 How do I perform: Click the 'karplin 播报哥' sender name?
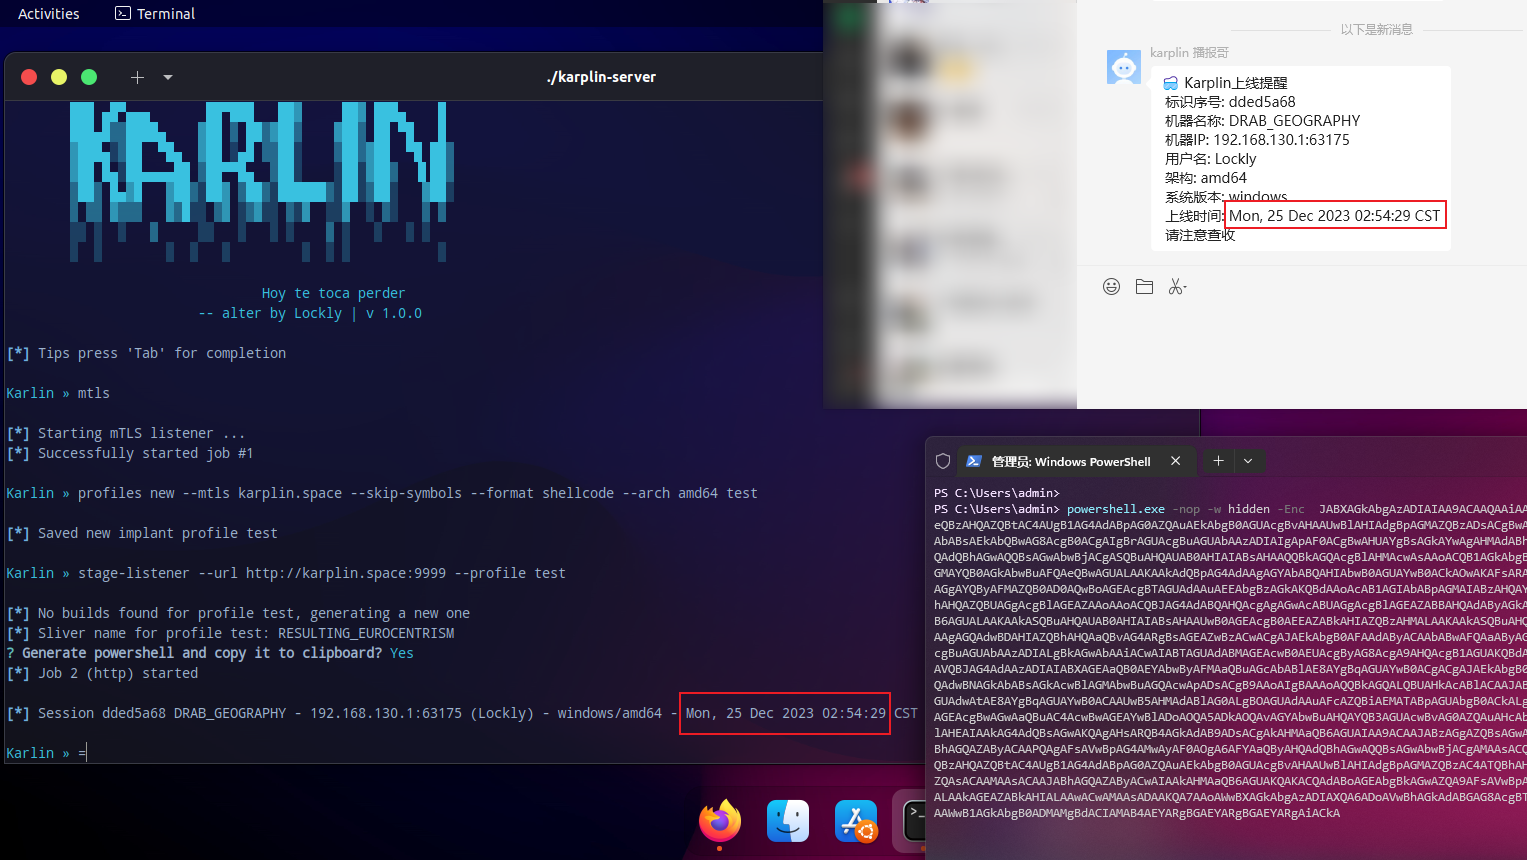point(1189,53)
